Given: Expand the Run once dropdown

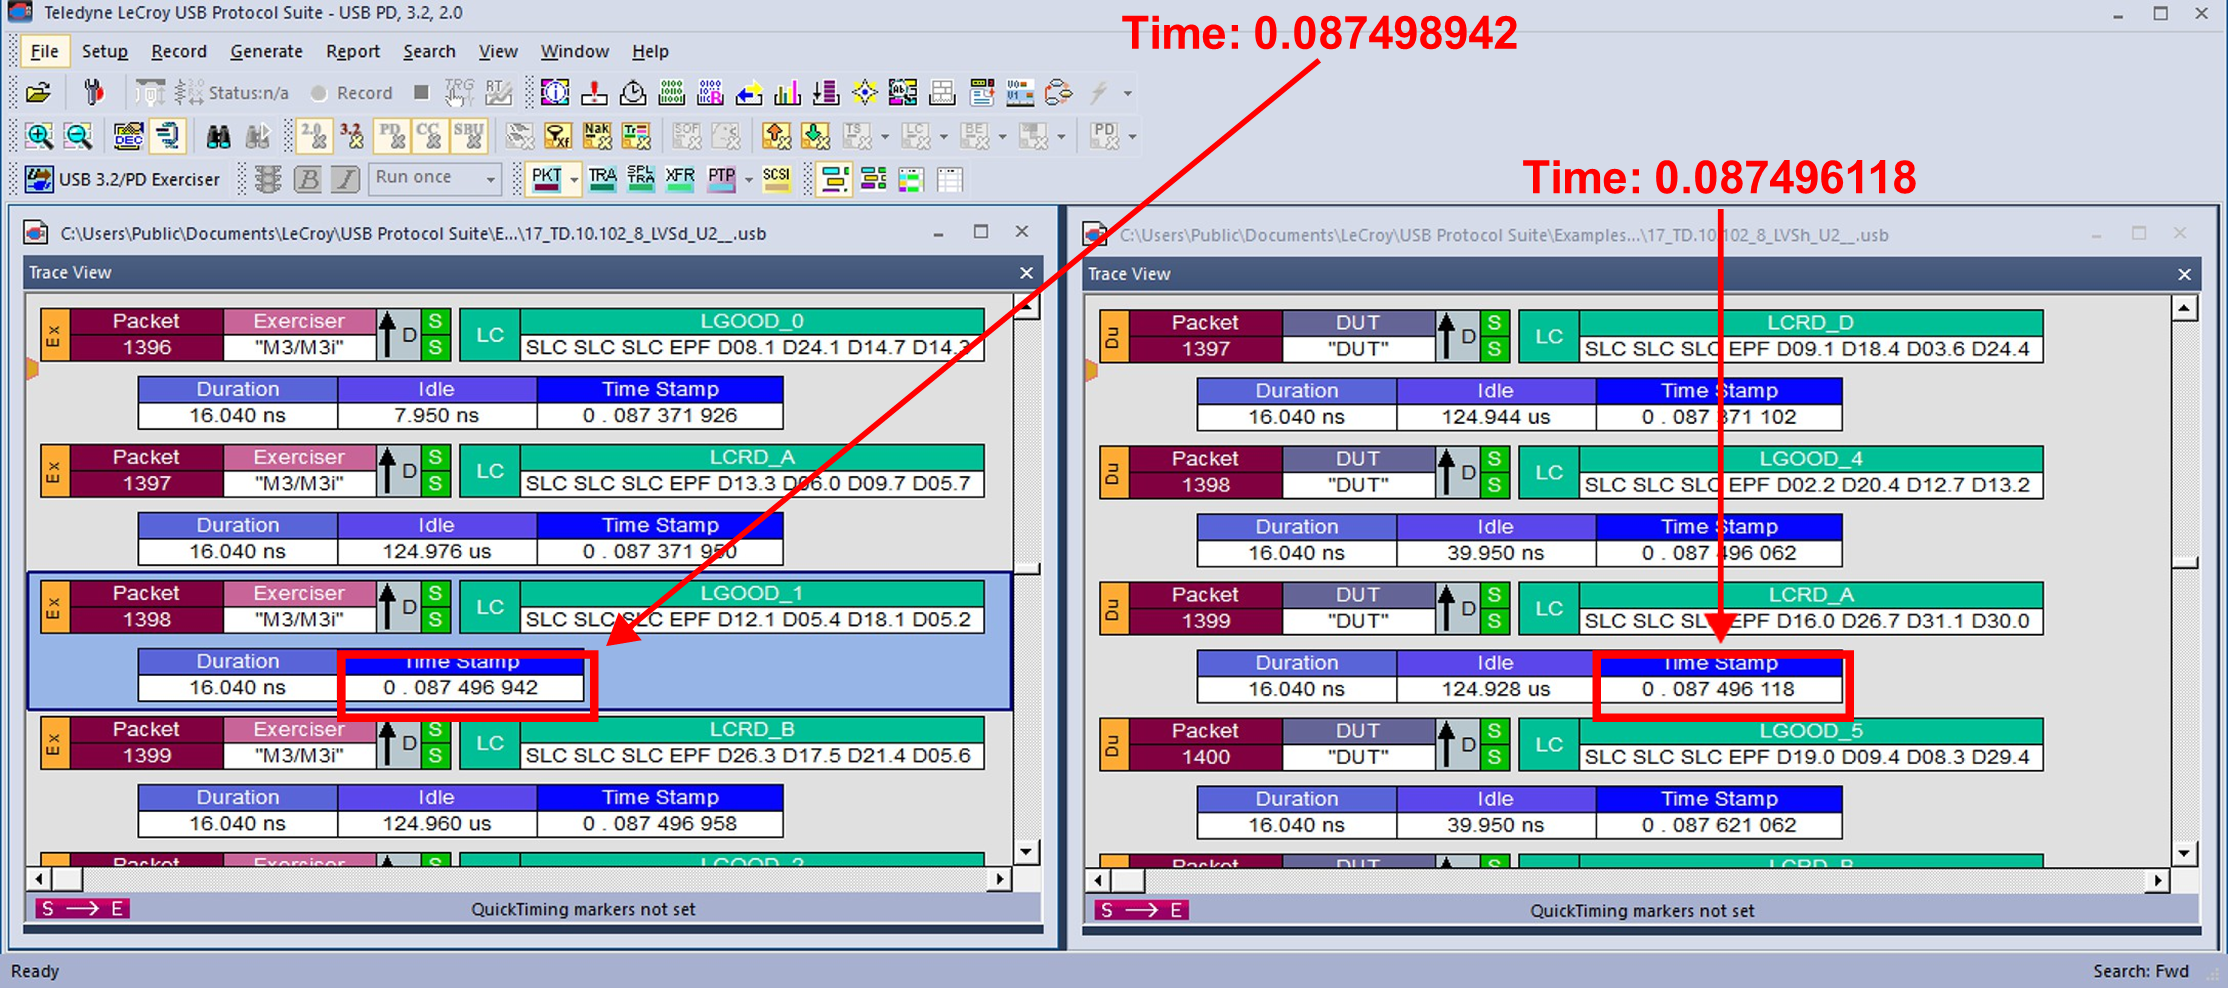Looking at the screenshot, I should click(491, 179).
